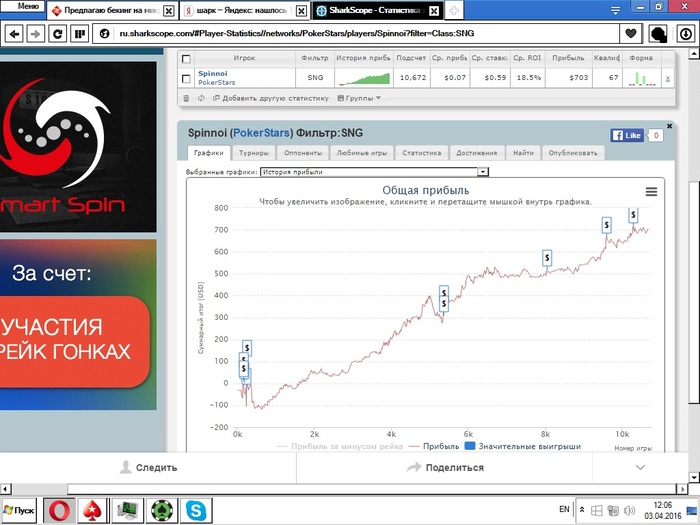Click the globe icon in the address bar
This screenshot has height=525, width=700.
104,34
